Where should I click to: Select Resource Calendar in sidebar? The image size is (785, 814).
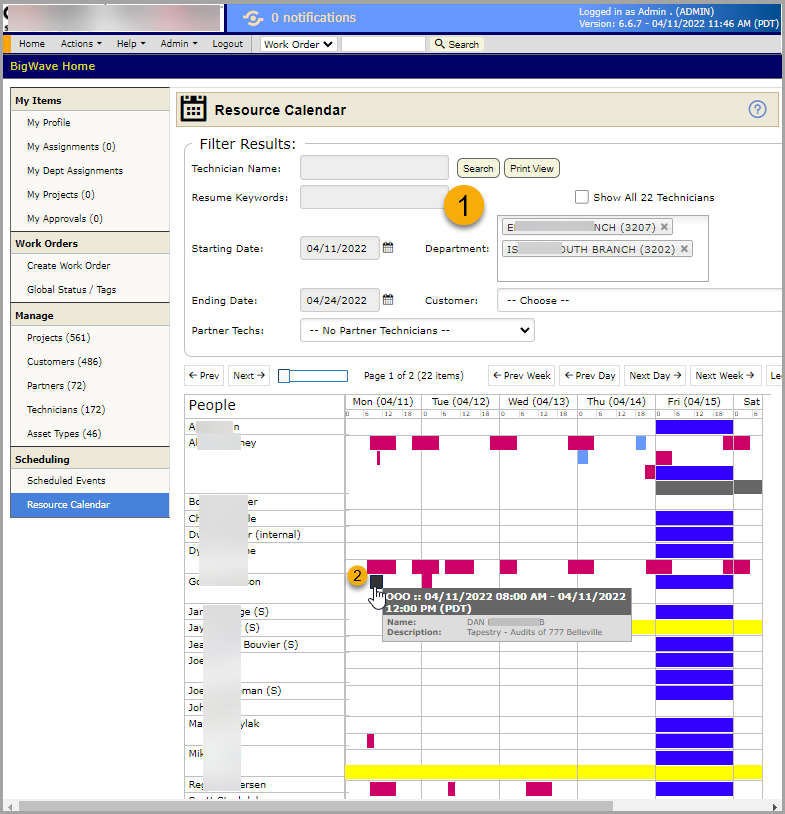(x=90, y=505)
